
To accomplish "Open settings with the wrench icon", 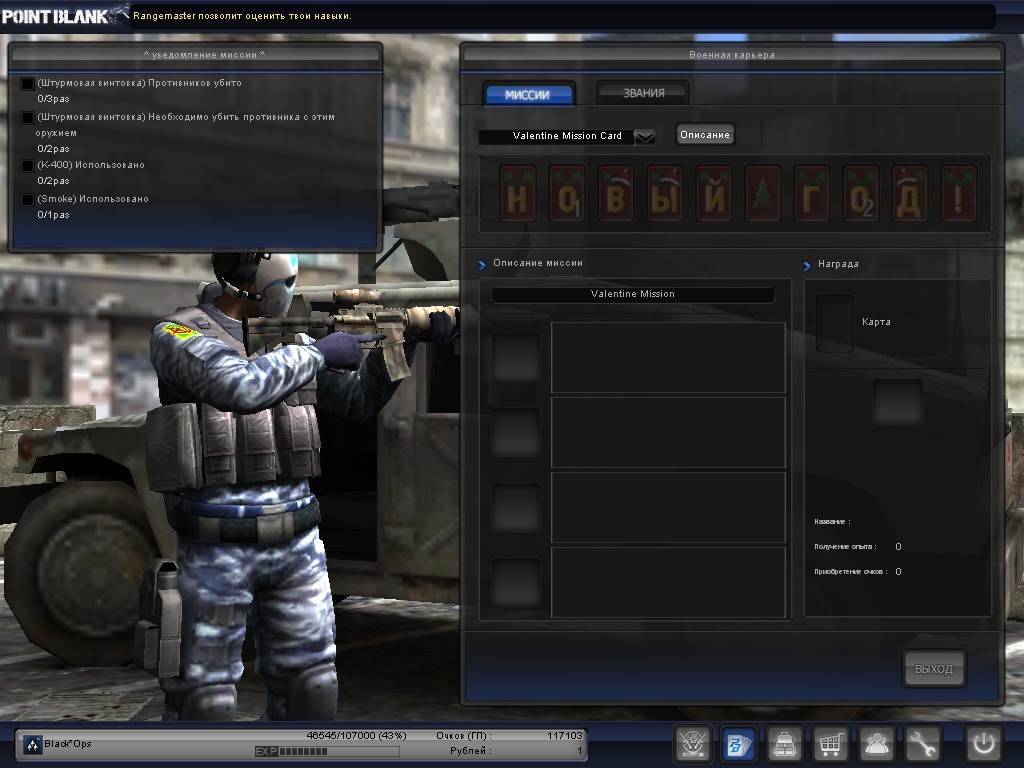I will pos(923,744).
